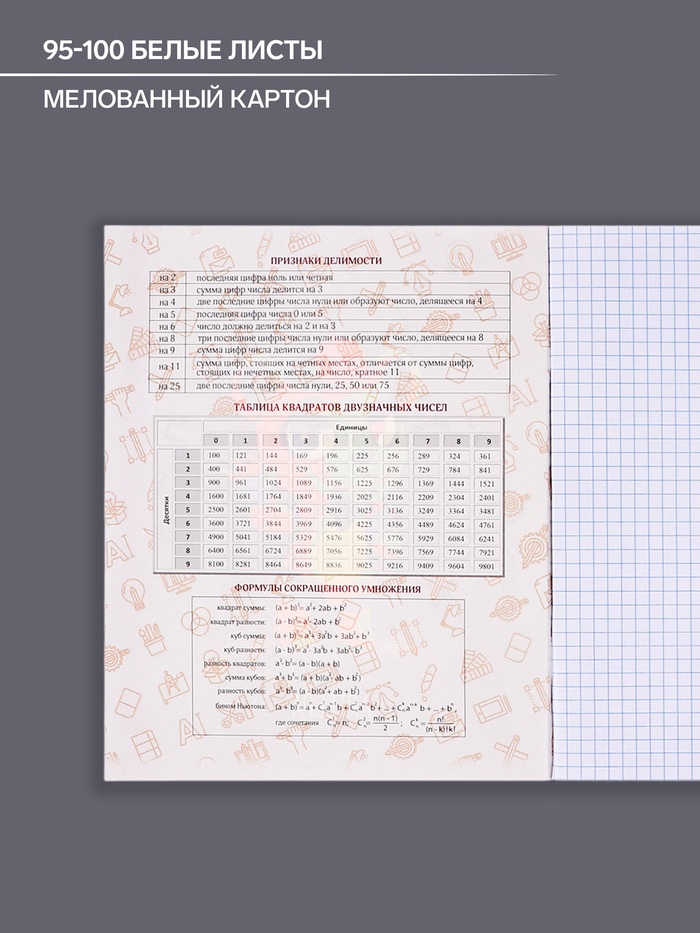Click the cell with value '9216'
700x933 pixels.
click(395, 565)
